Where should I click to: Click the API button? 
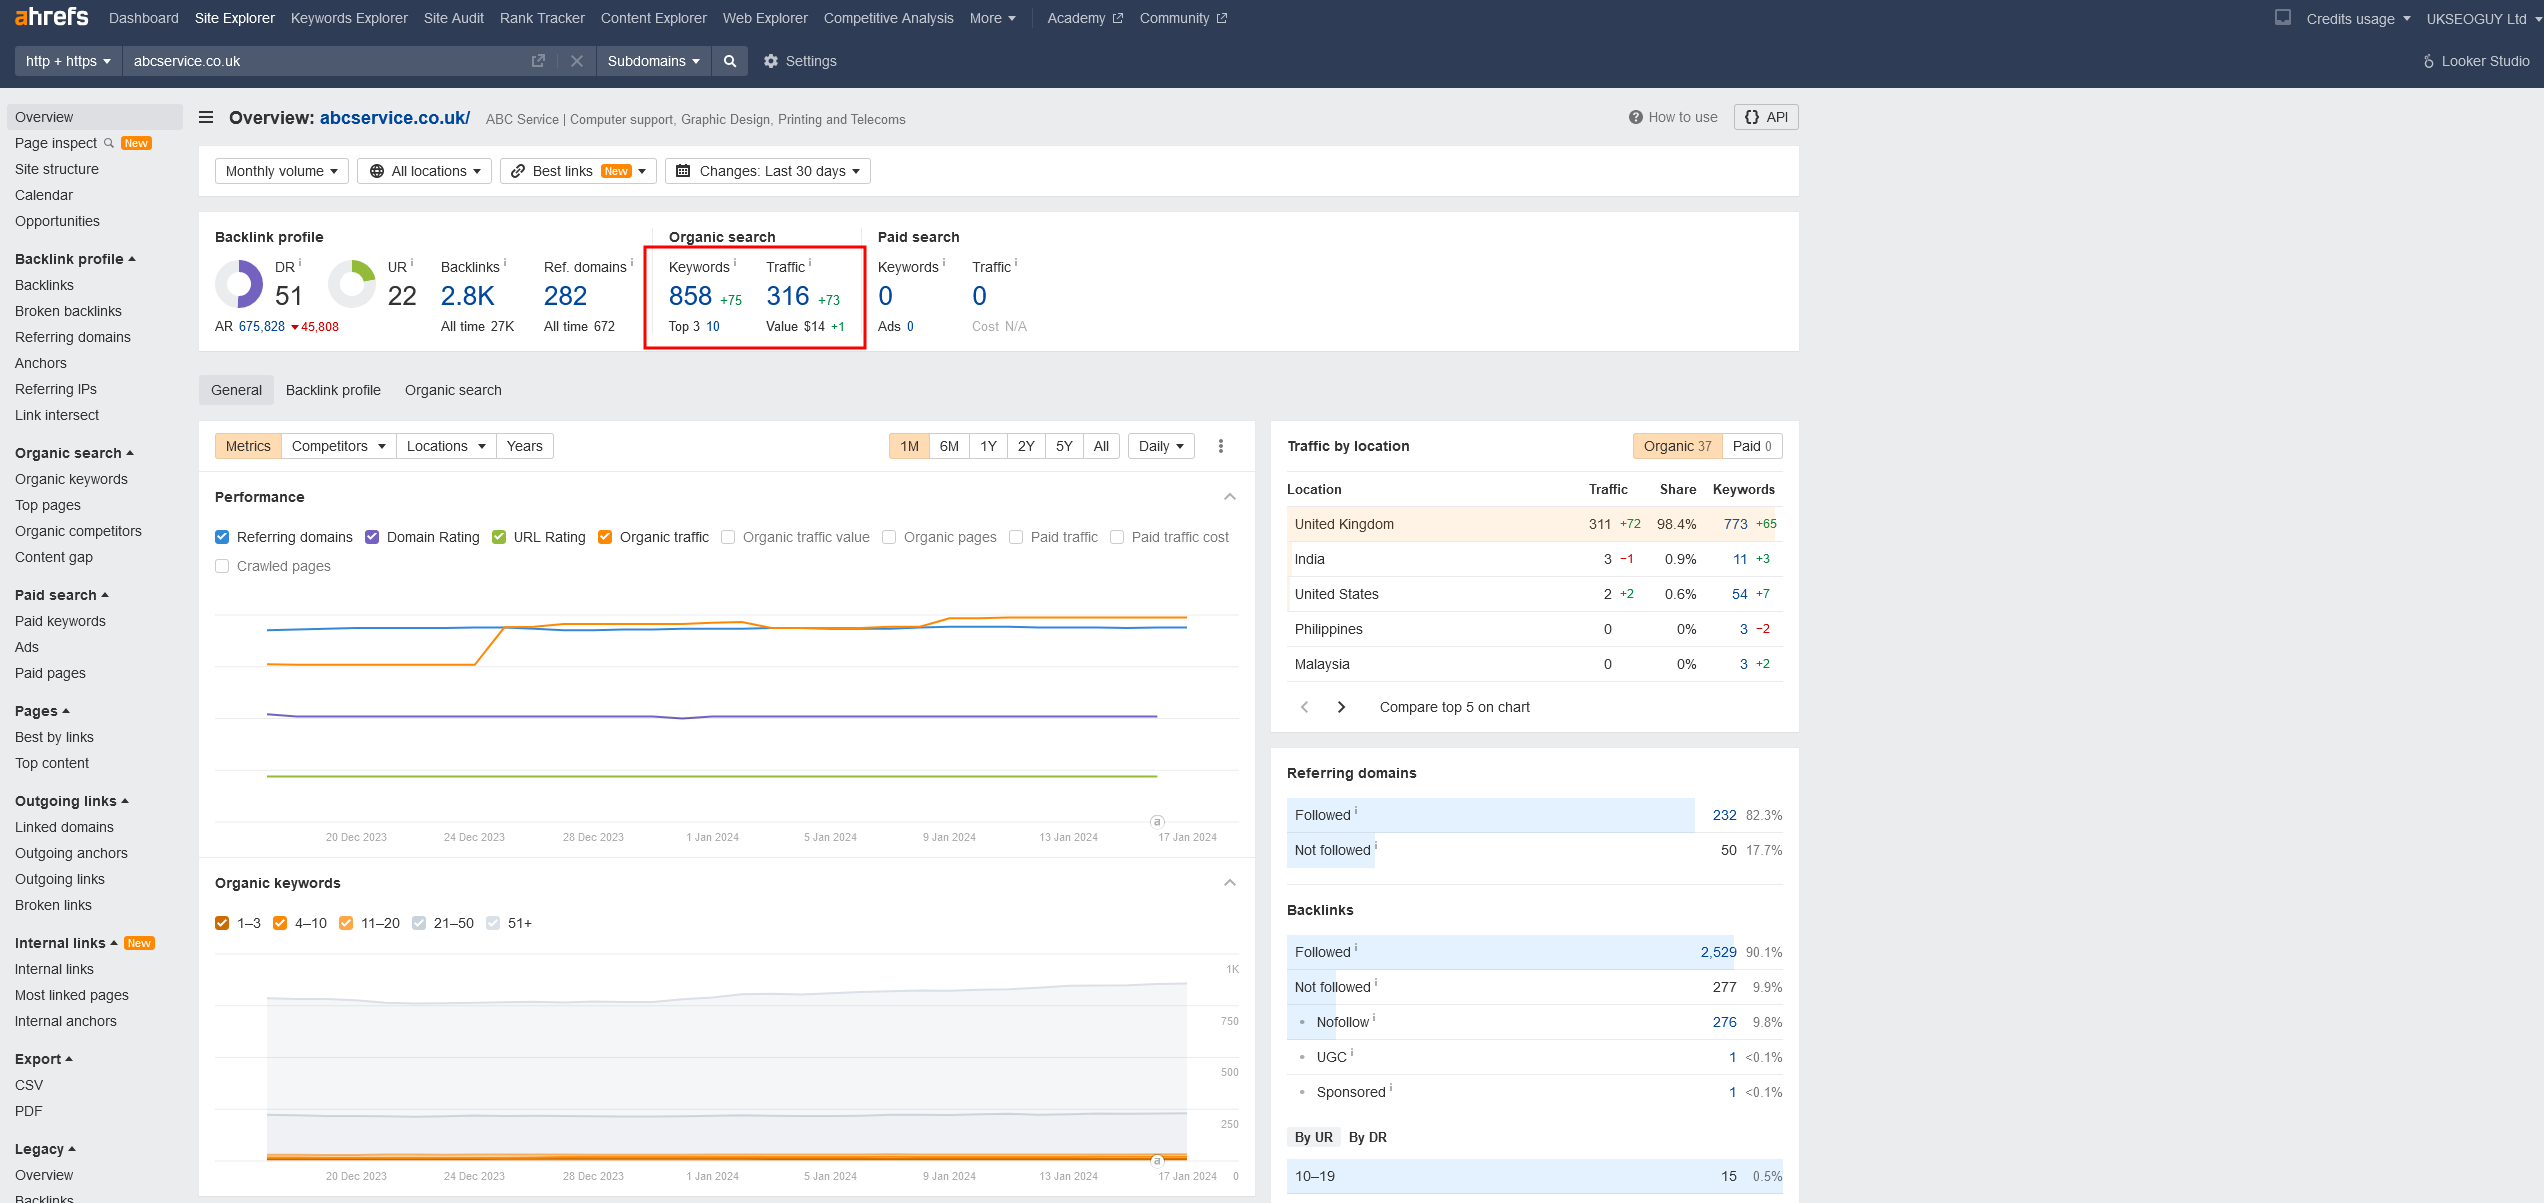pos(1765,117)
